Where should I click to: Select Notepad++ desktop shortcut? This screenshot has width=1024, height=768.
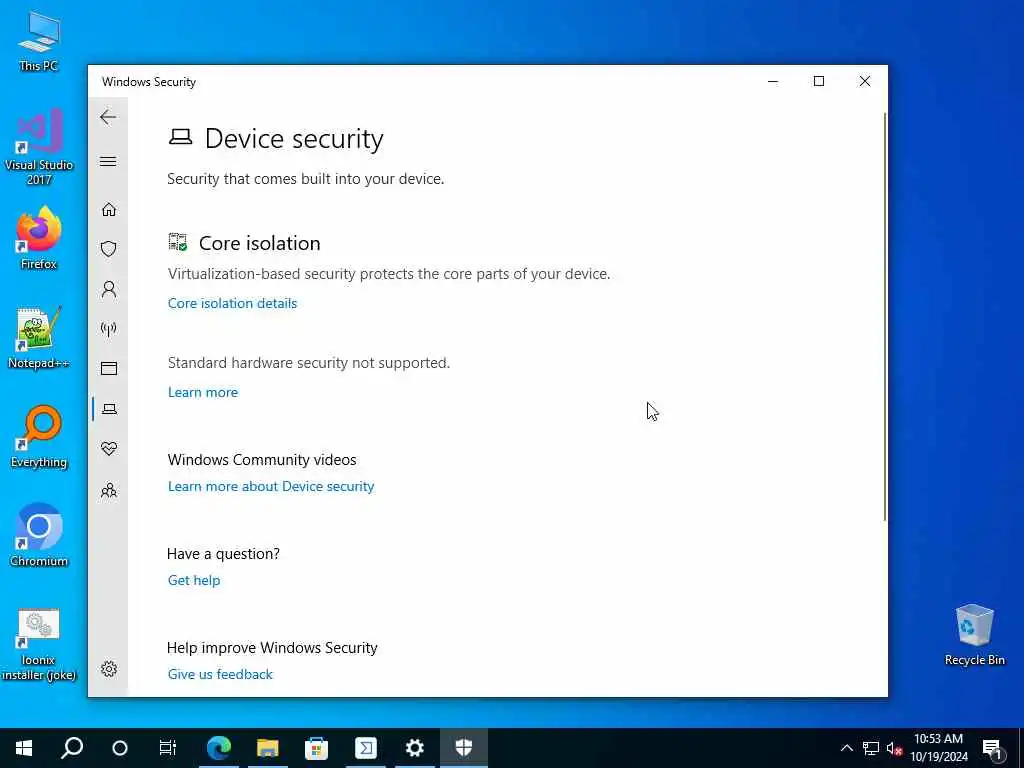39,338
